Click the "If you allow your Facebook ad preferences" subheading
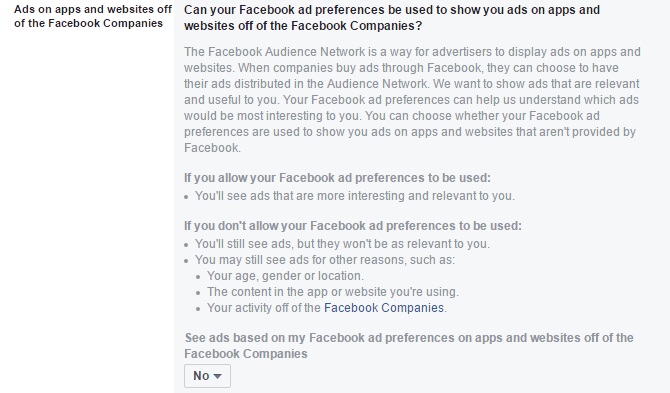 pyautogui.click(x=337, y=178)
